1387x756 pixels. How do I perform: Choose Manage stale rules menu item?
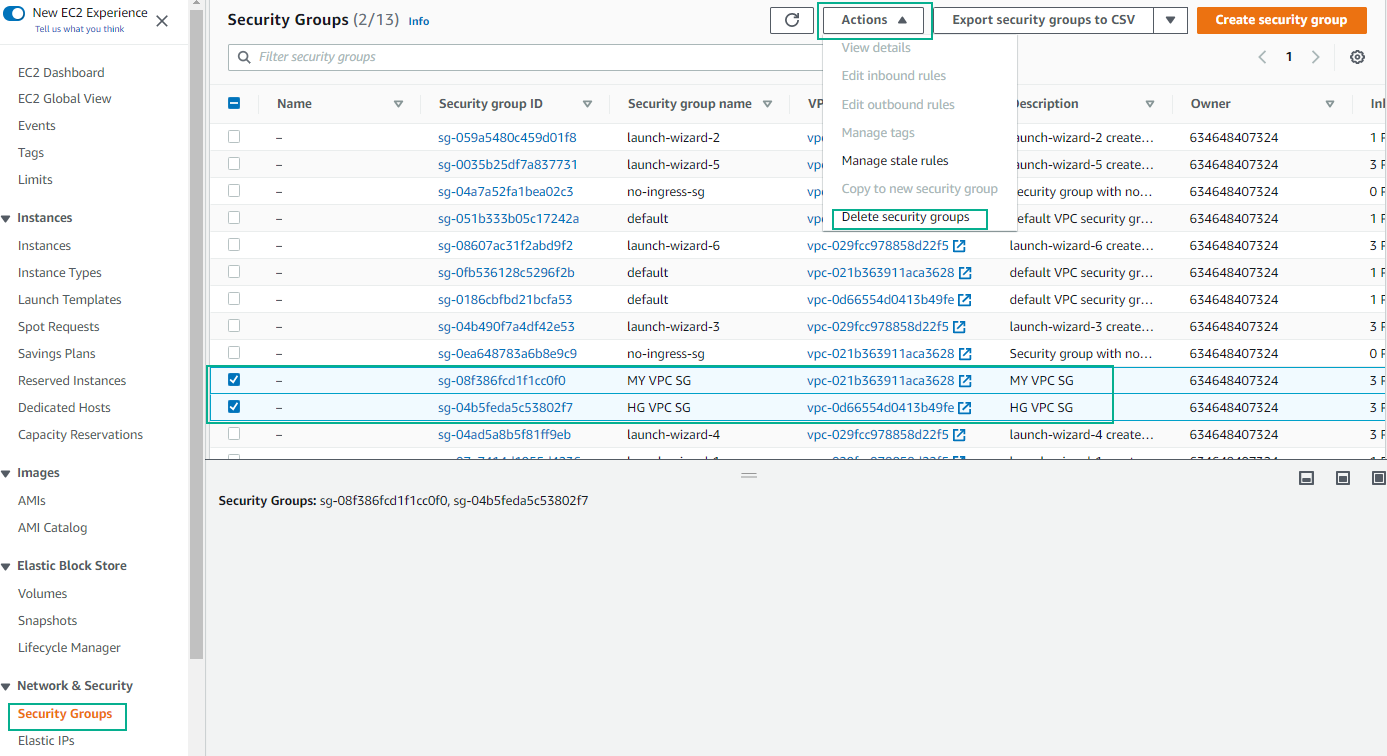[x=895, y=161]
